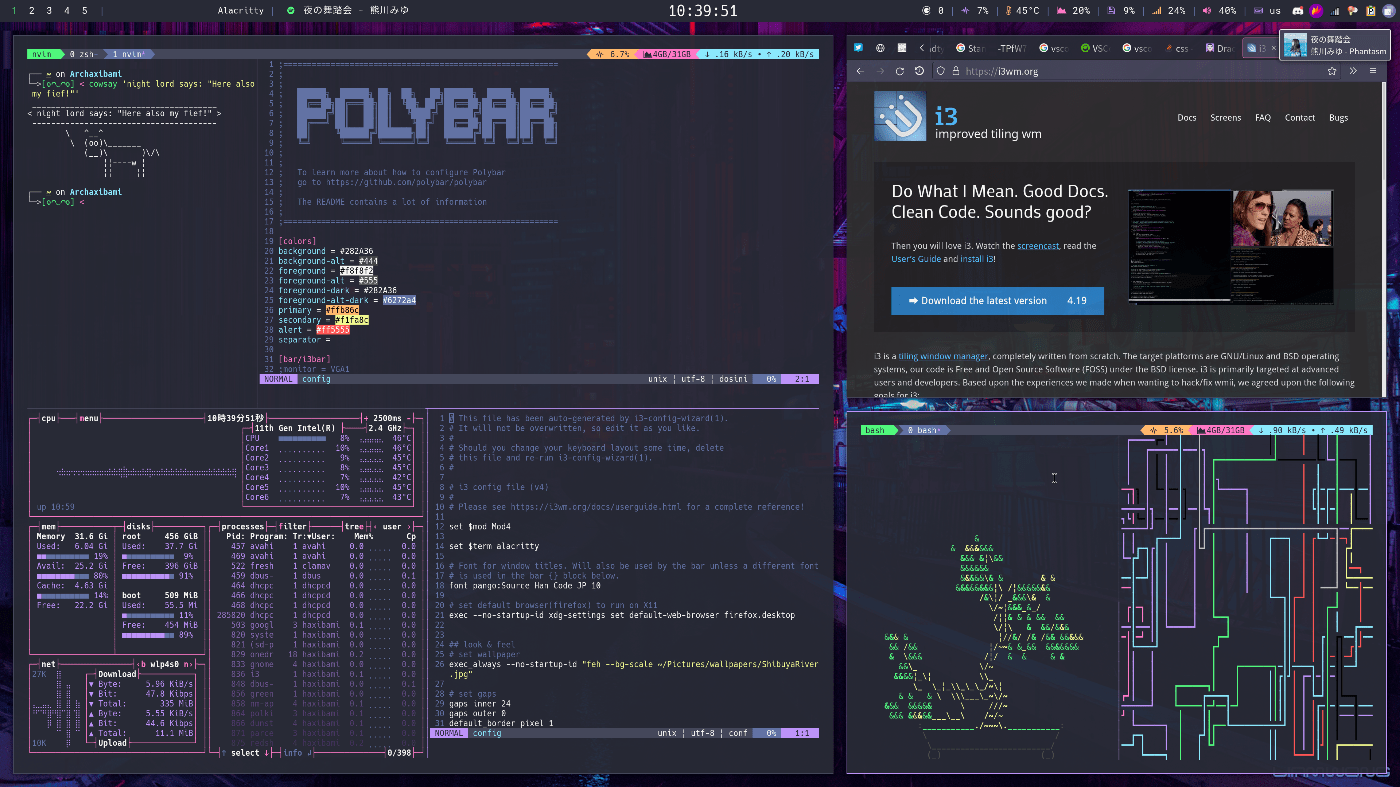Toggle the padlock site security icon
Screen dimensions: 1400x787
tap(956, 71)
